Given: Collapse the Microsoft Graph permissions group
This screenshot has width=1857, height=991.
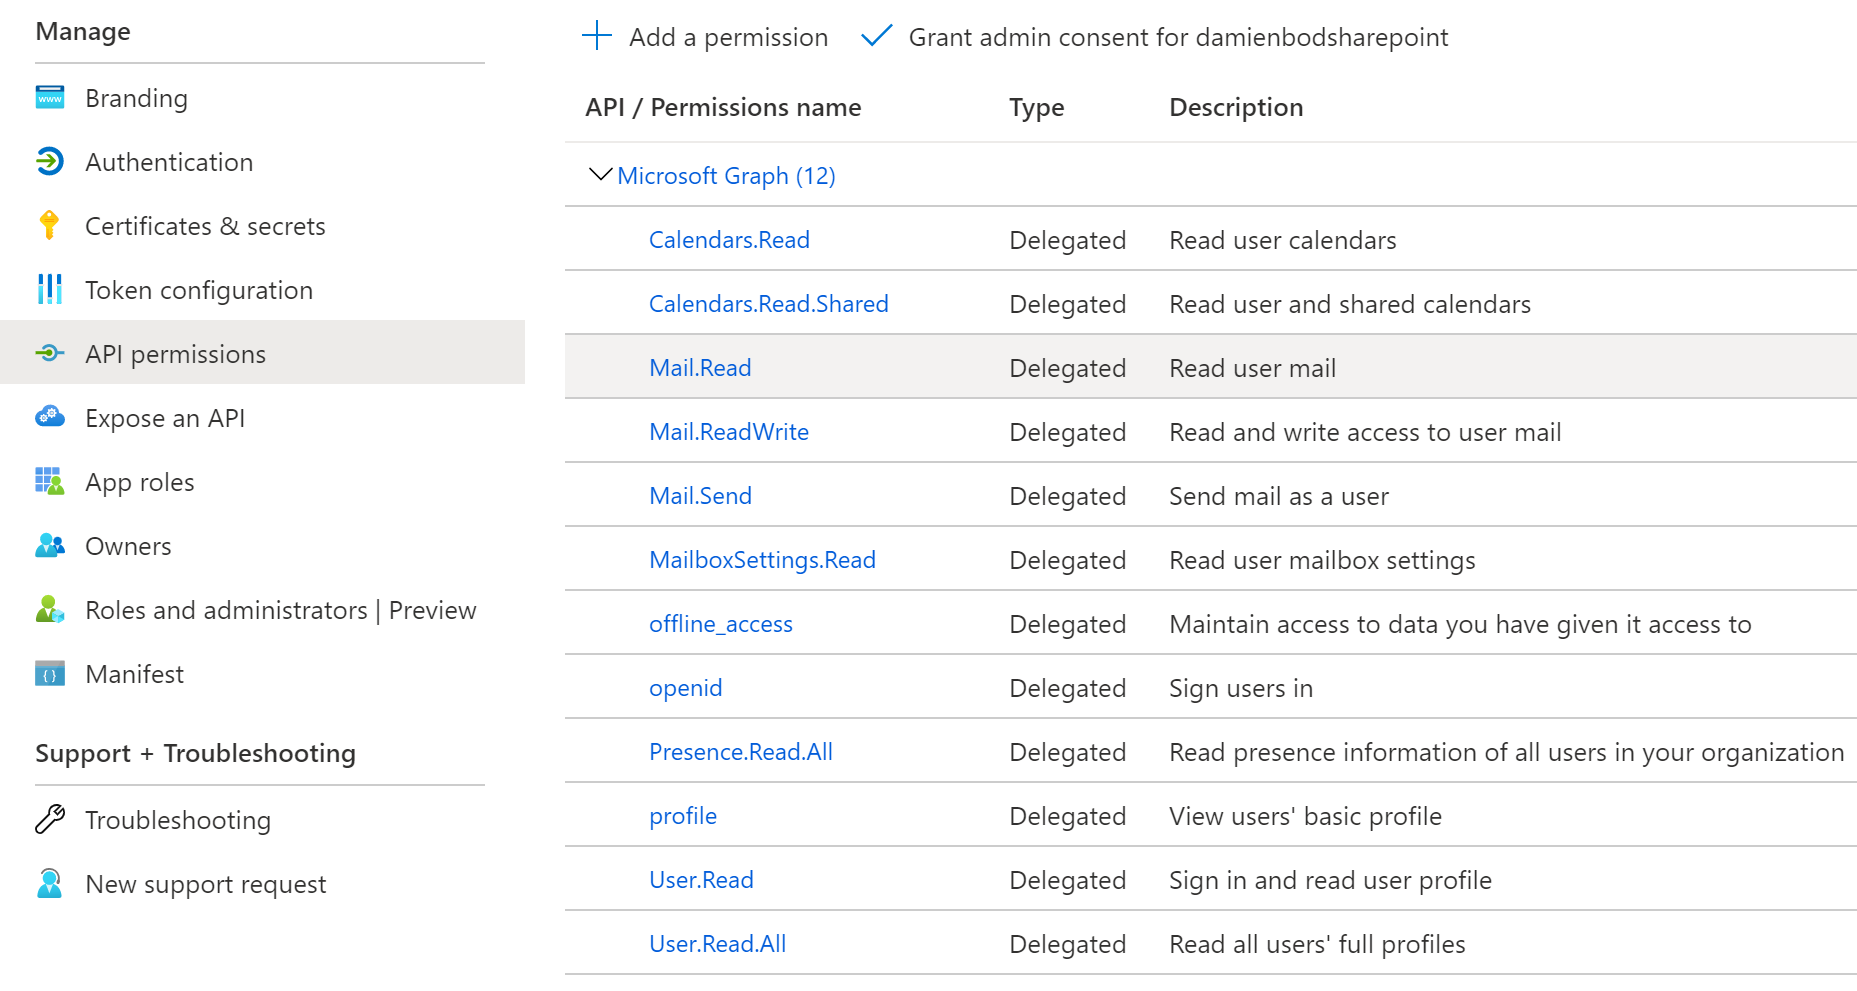Looking at the screenshot, I should pos(600,175).
